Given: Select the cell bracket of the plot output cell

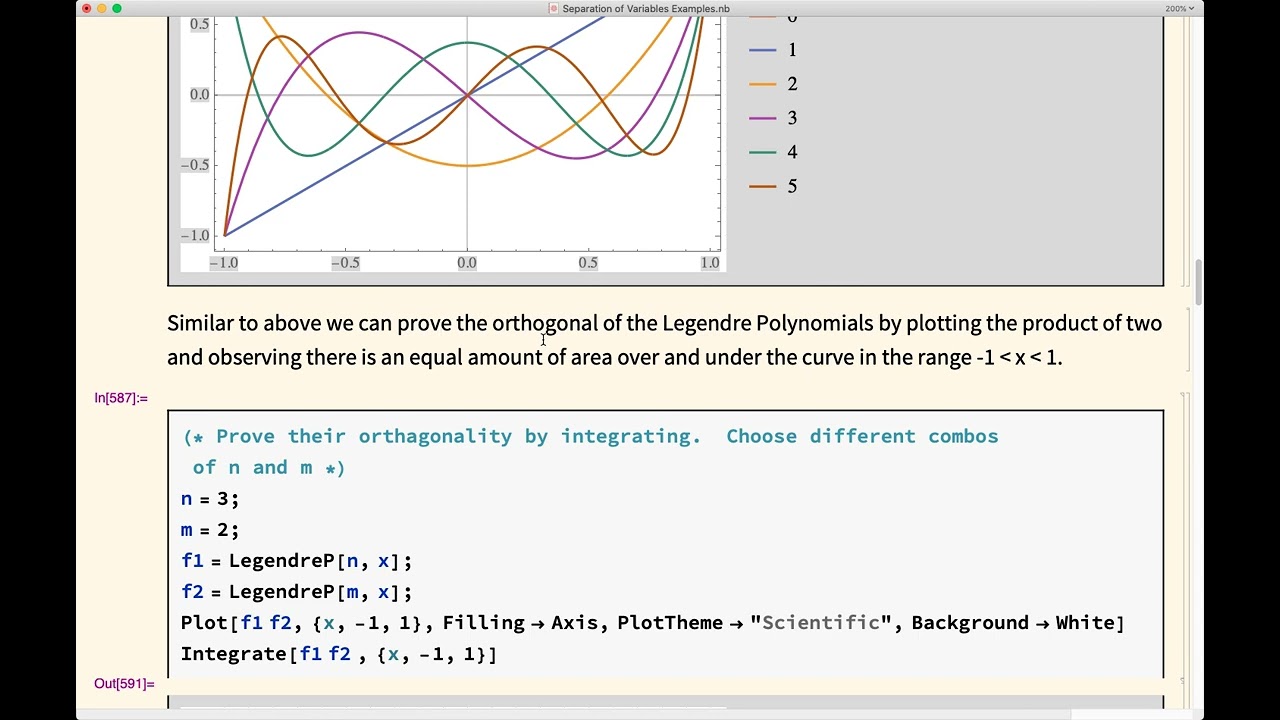Looking at the screenshot, I should pos(1182,150).
